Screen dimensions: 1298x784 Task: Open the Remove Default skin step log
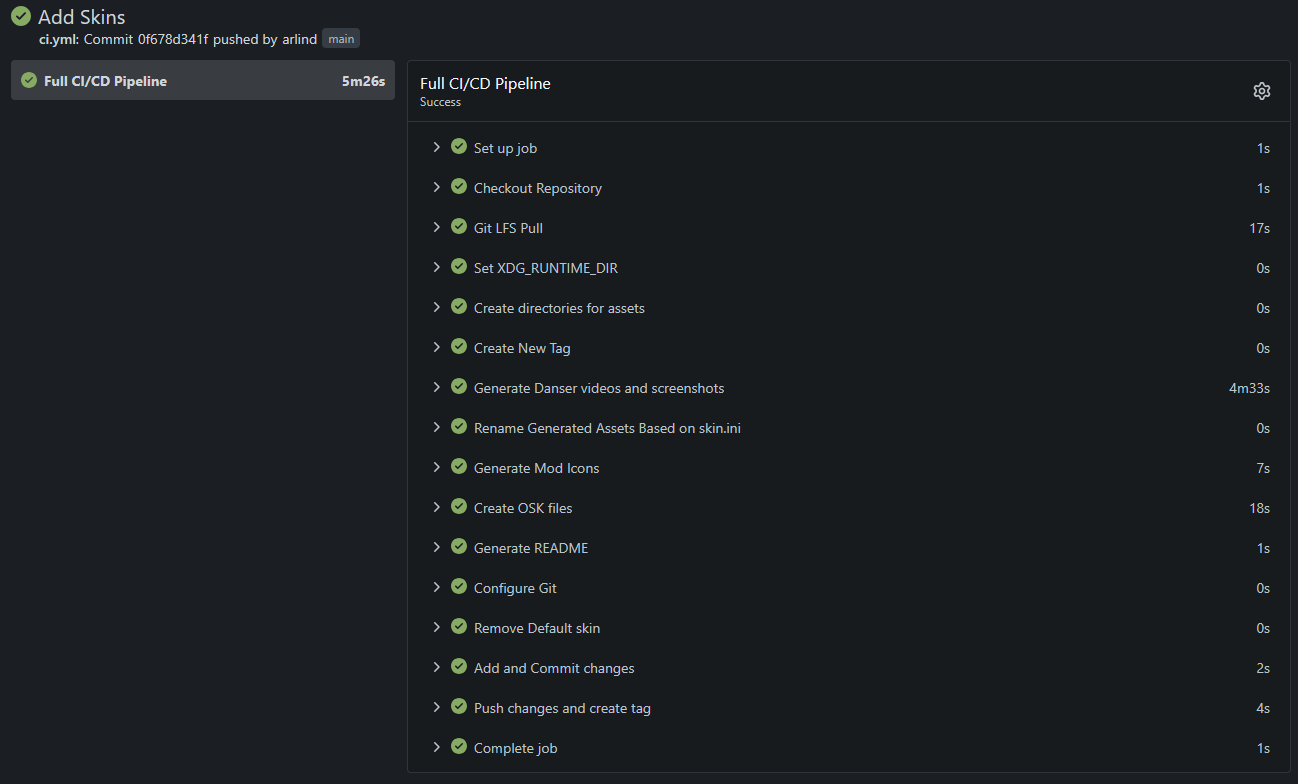tap(537, 628)
